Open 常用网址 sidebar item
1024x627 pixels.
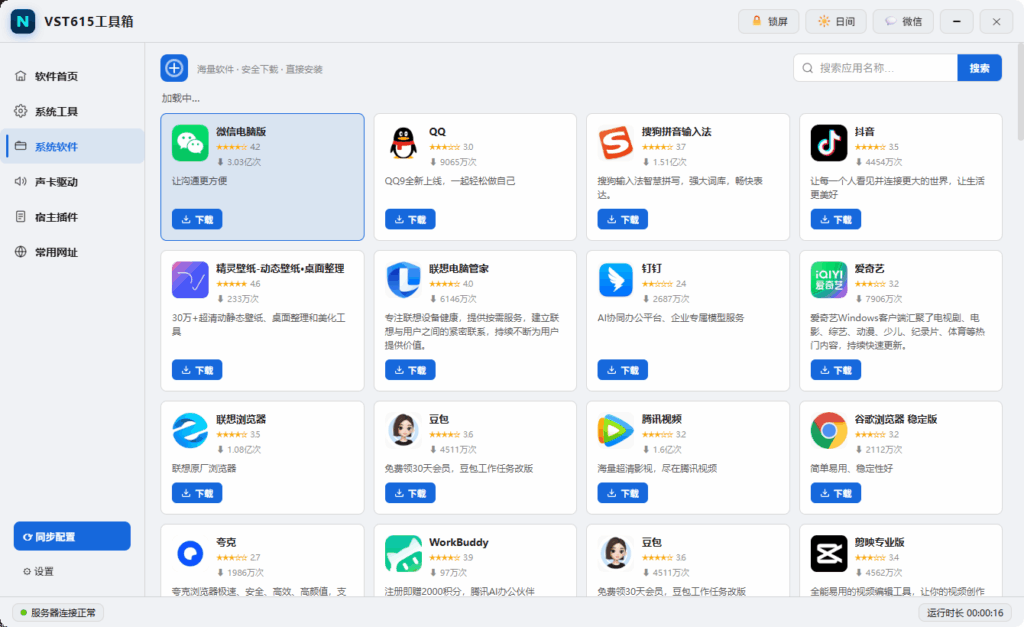72,252
